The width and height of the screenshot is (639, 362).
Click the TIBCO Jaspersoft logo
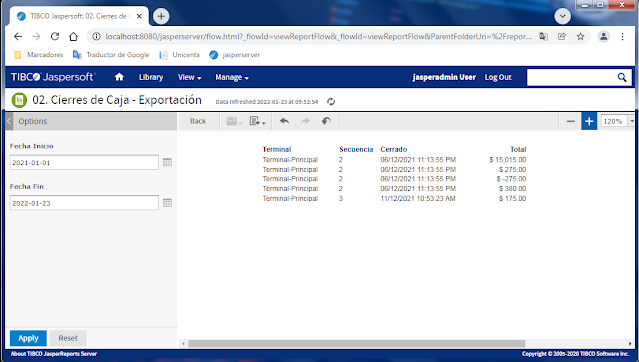[53, 77]
